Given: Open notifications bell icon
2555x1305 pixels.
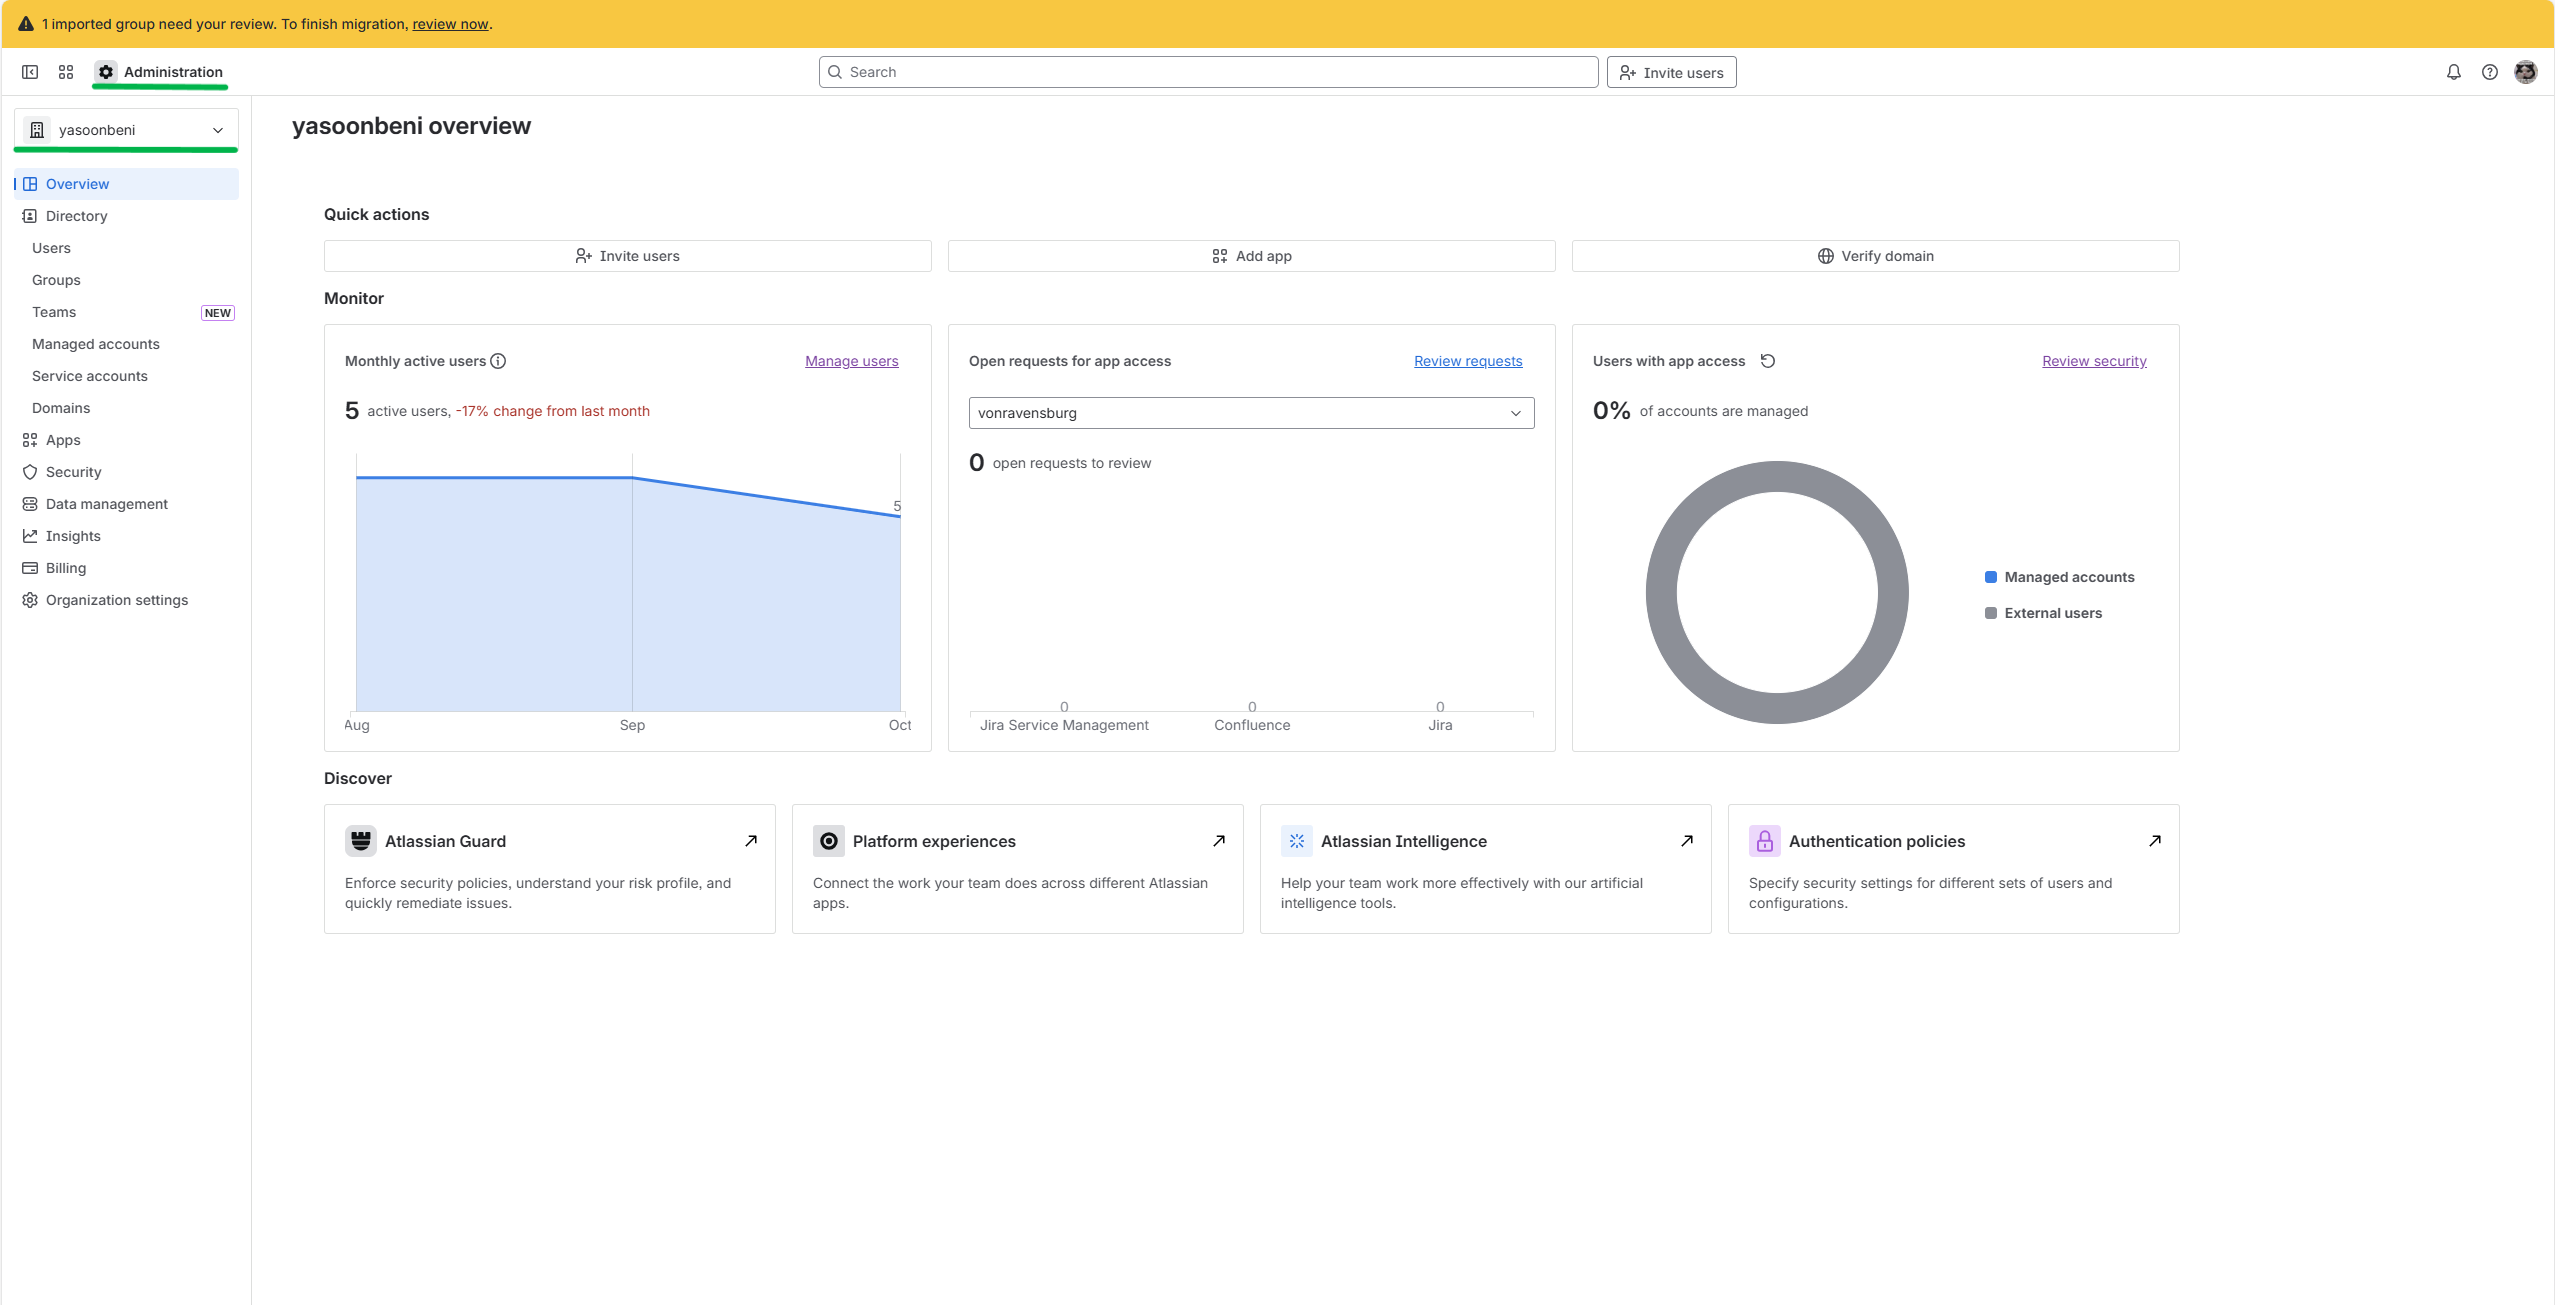Looking at the screenshot, I should [2453, 72].
